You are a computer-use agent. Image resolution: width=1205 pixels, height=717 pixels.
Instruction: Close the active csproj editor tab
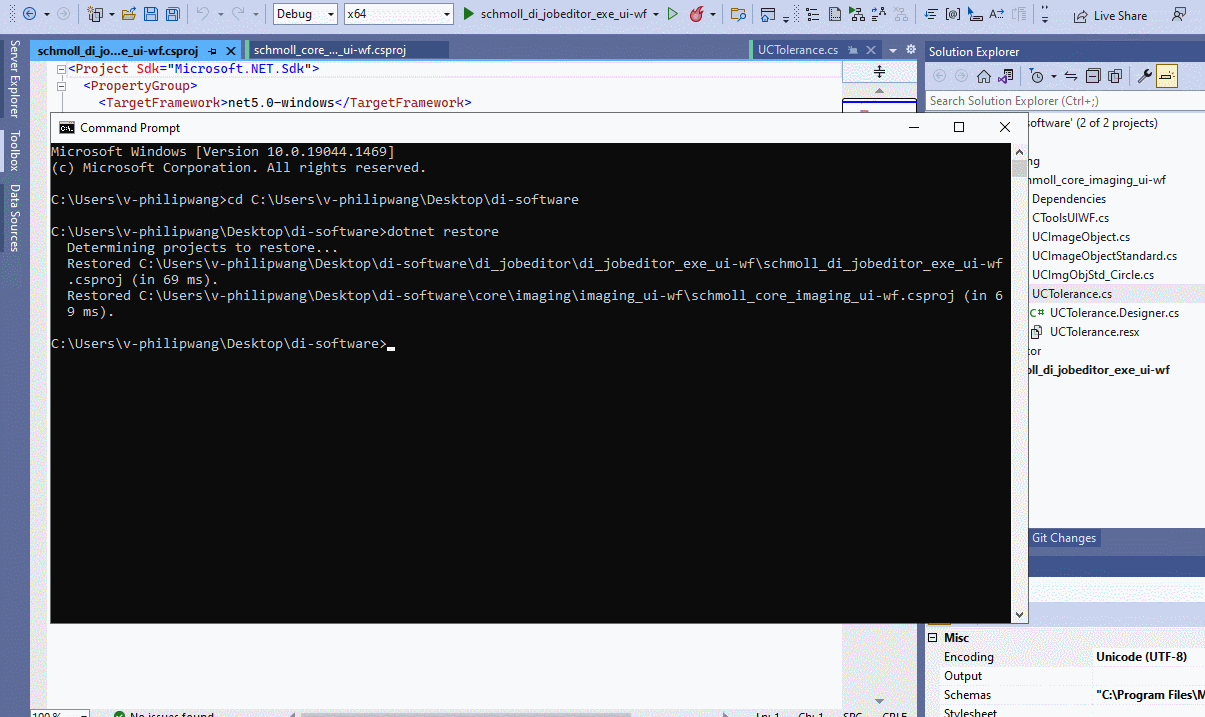231,50
